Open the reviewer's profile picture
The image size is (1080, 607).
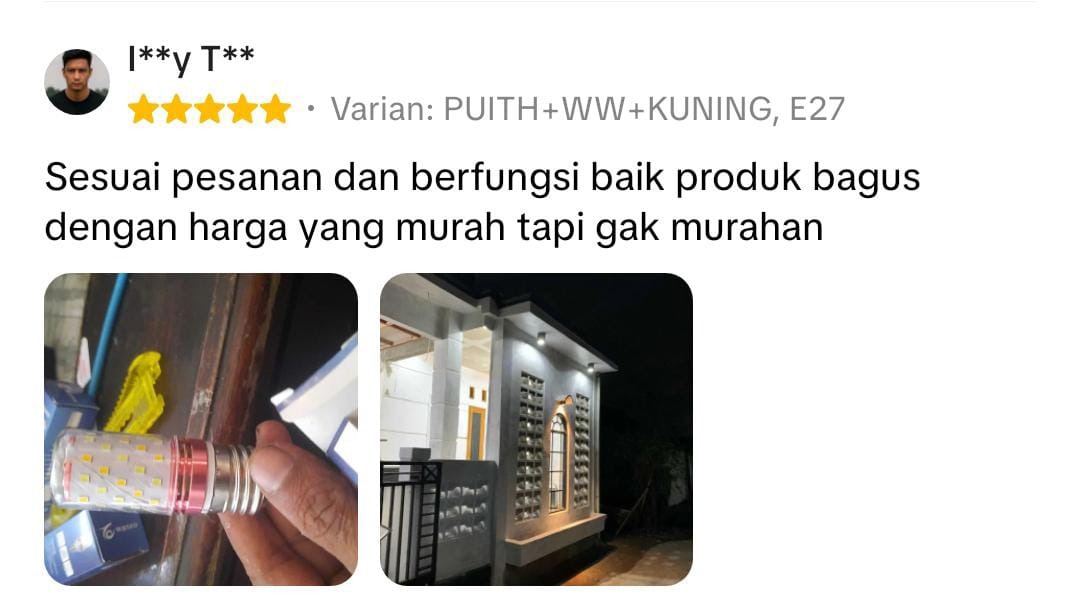click(76, 82)
